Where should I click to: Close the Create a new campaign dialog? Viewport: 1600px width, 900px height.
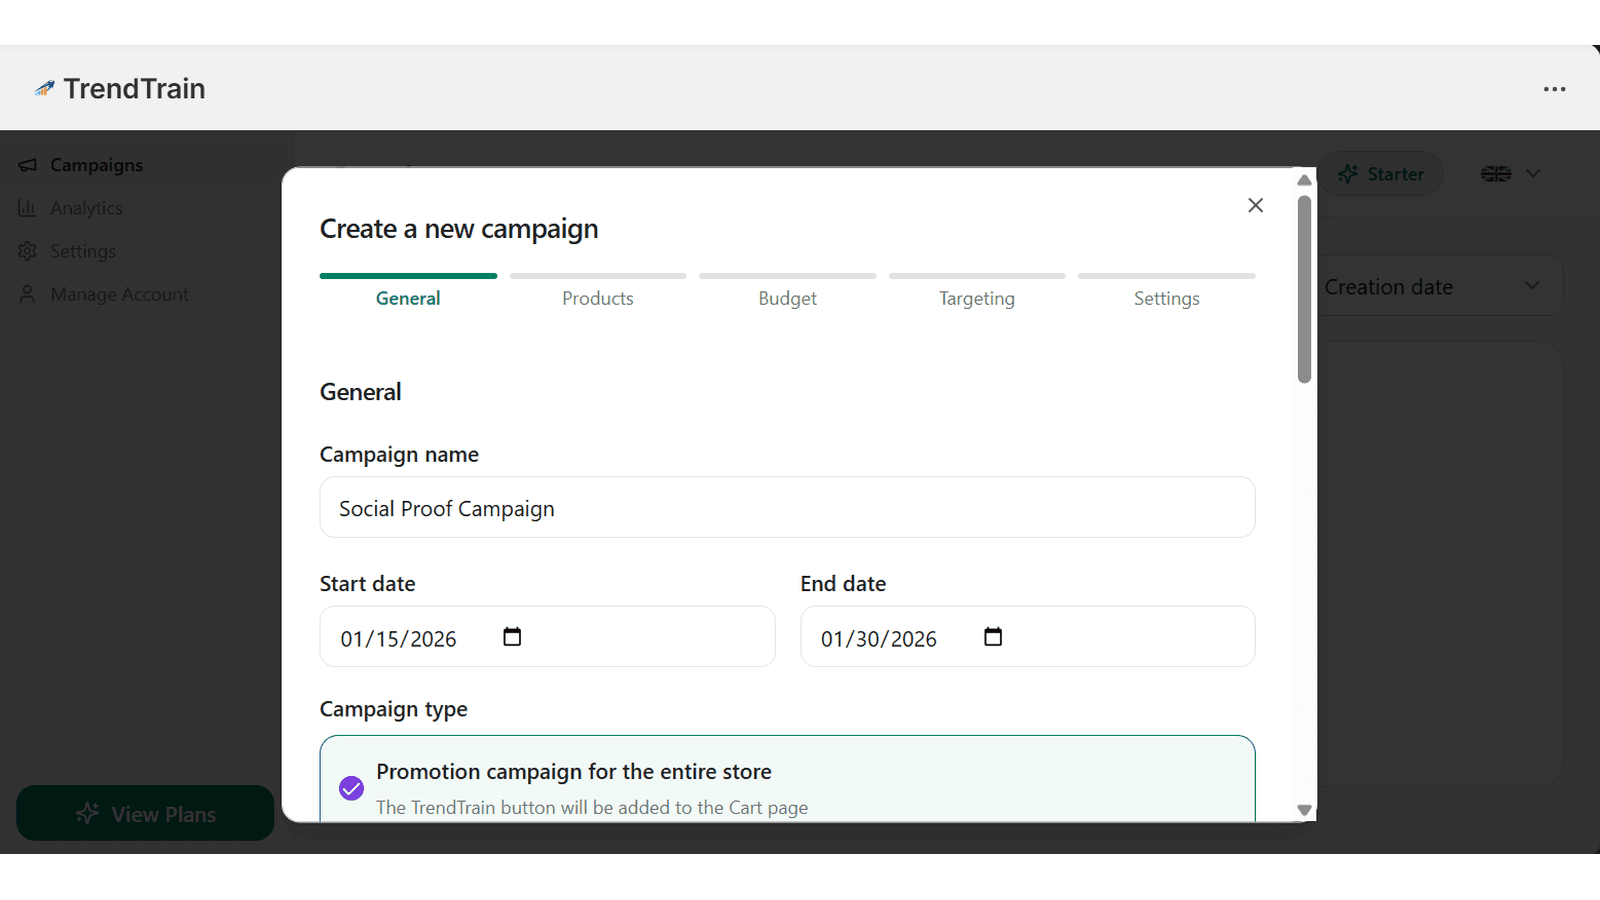[x=1255, y=205]
